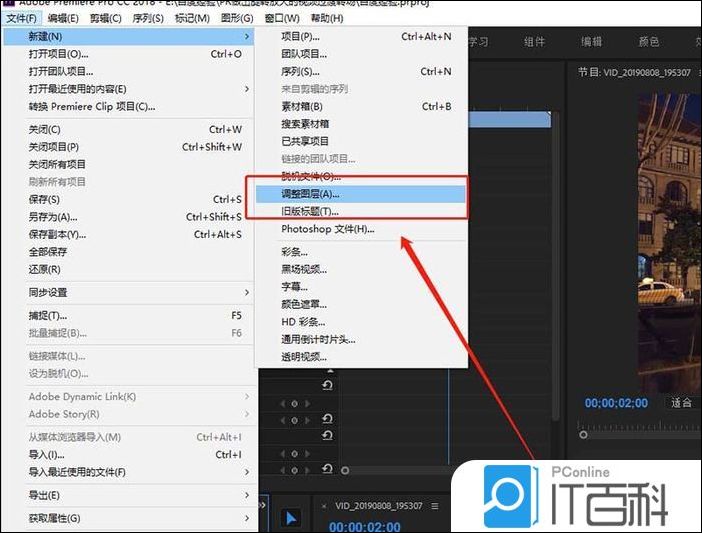
Task: Select Photoshop 文件(H)...
Action: (361, 229)
